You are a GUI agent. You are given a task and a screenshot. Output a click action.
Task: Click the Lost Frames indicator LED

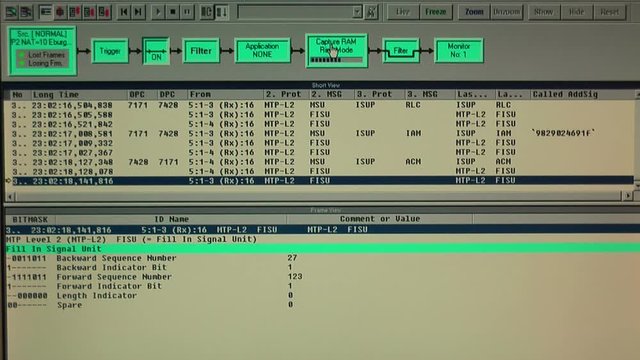click(21, 55)
